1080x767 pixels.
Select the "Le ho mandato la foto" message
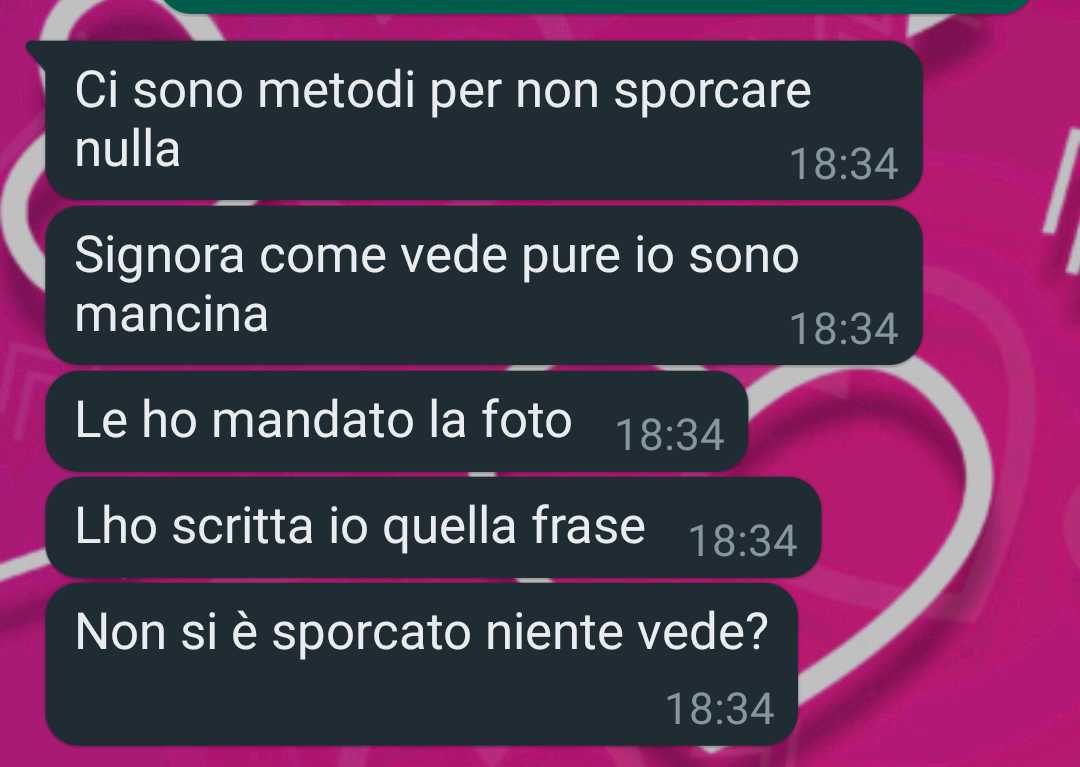click(x=397, y=421)
